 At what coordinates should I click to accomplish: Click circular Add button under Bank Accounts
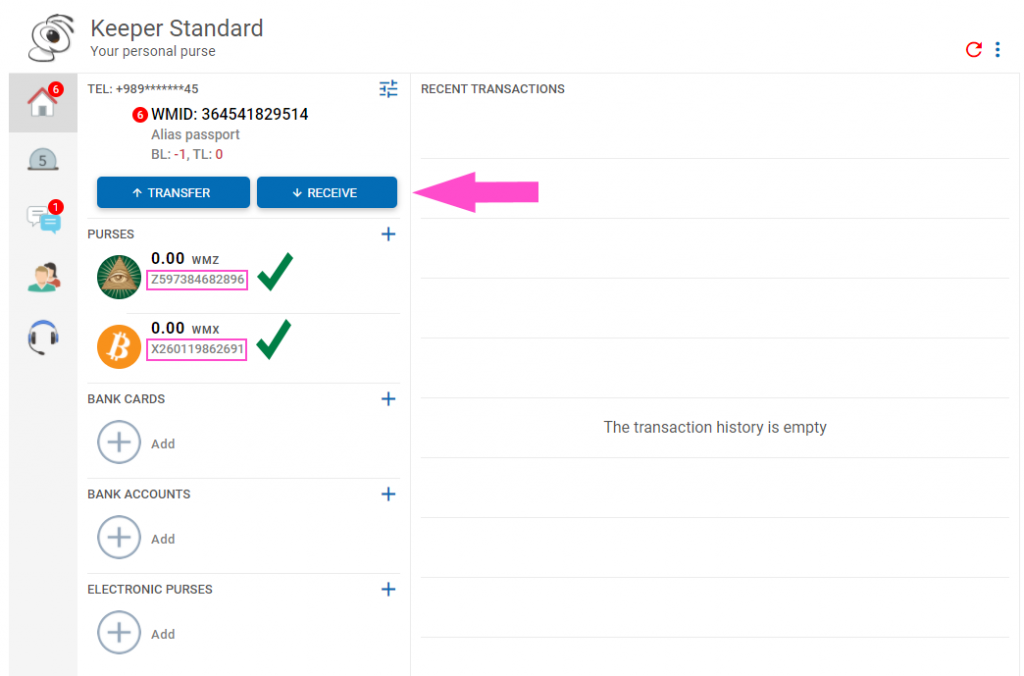(119, 537)
